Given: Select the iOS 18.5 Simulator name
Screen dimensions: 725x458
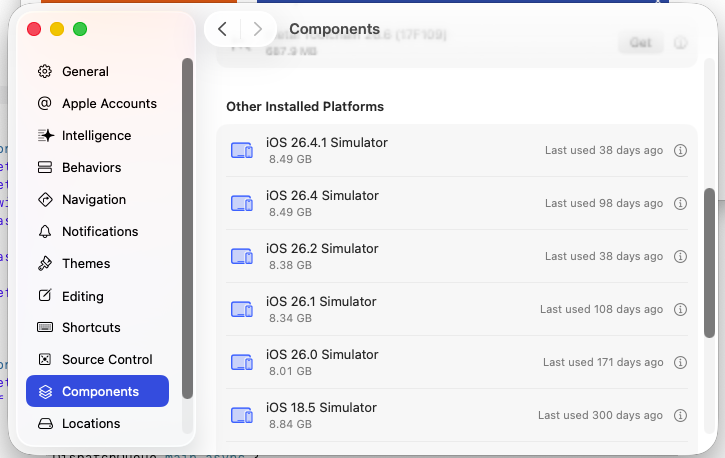Looking at the screenshot, I should (x=321, y=407).
